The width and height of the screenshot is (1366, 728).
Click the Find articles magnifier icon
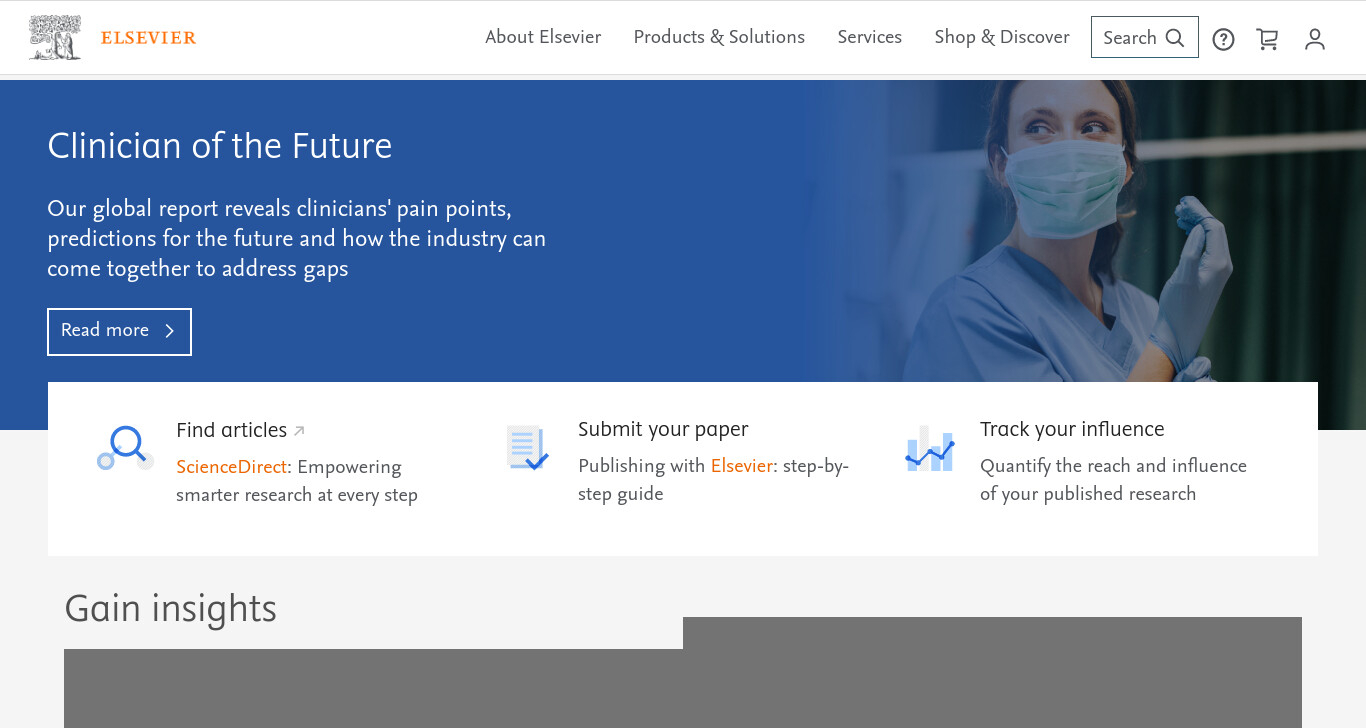point(125,448)
